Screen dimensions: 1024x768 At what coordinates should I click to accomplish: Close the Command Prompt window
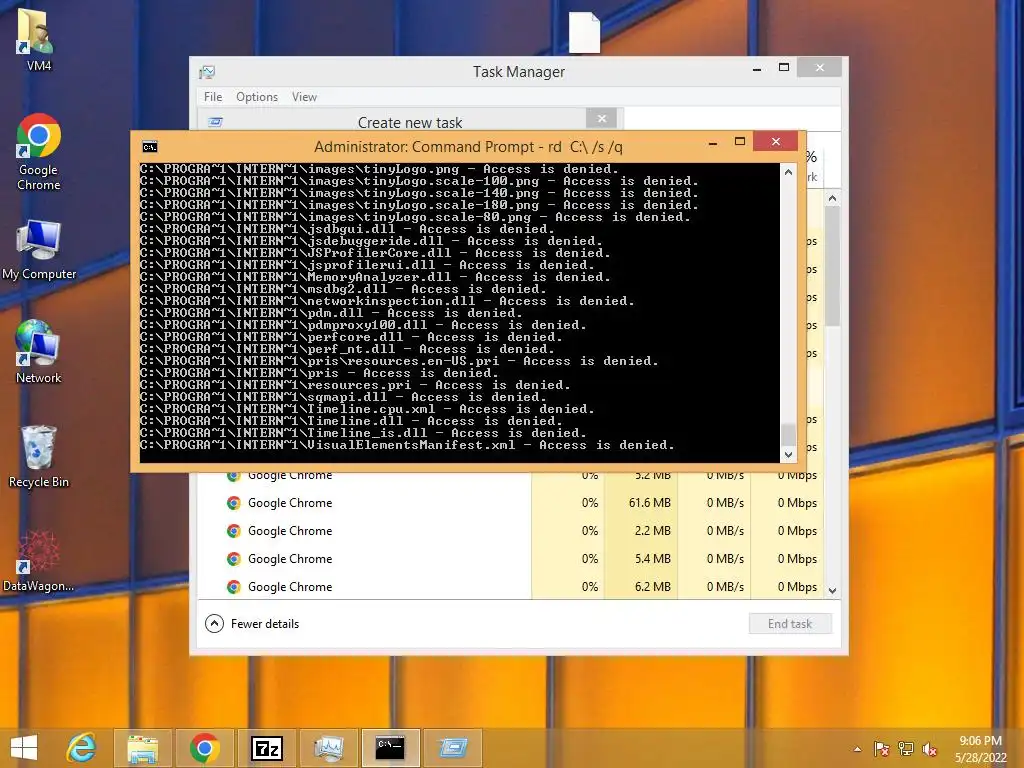point(775,141)
